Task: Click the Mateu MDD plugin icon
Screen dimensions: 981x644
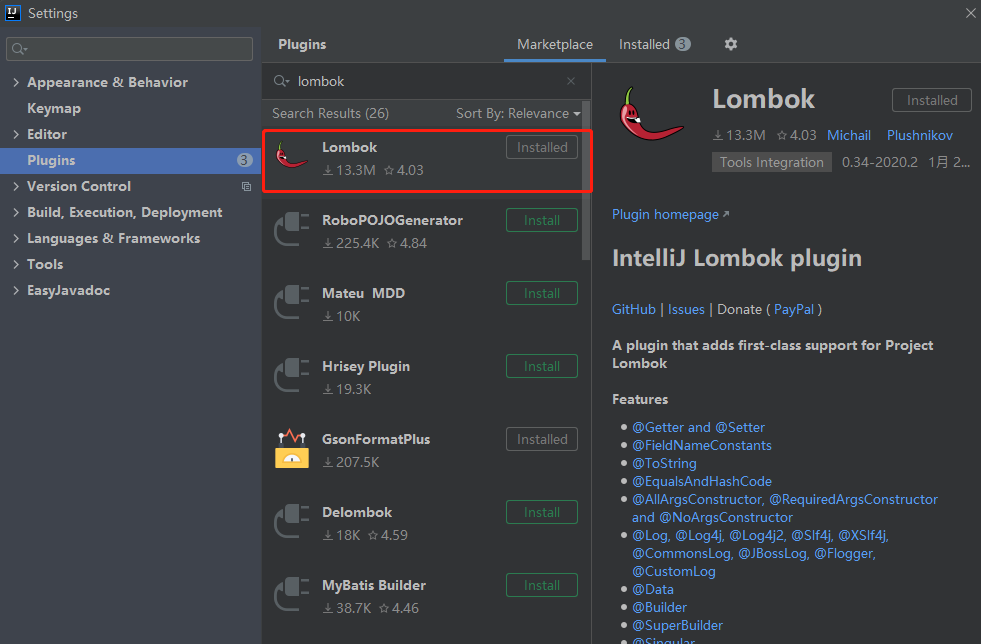Action: 292,303
